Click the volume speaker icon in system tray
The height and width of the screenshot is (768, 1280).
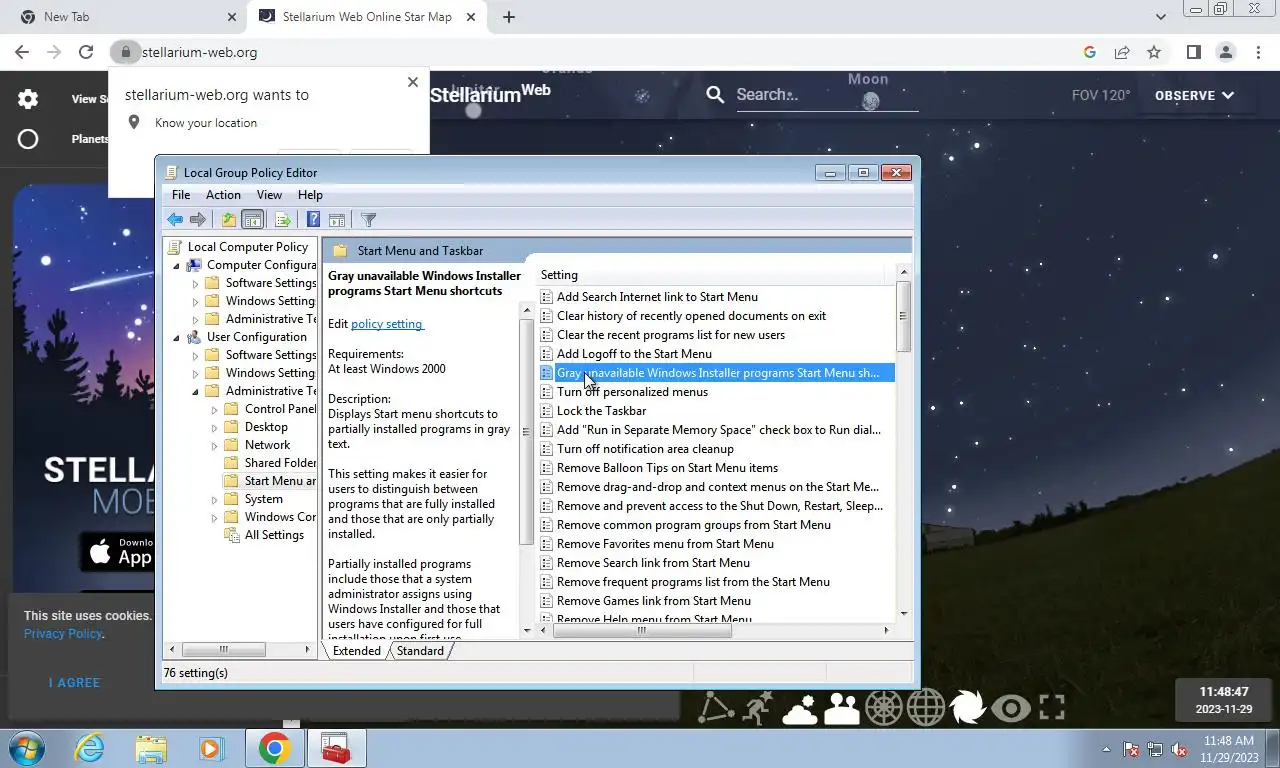pyautogui.click(x=1180, y=749)
